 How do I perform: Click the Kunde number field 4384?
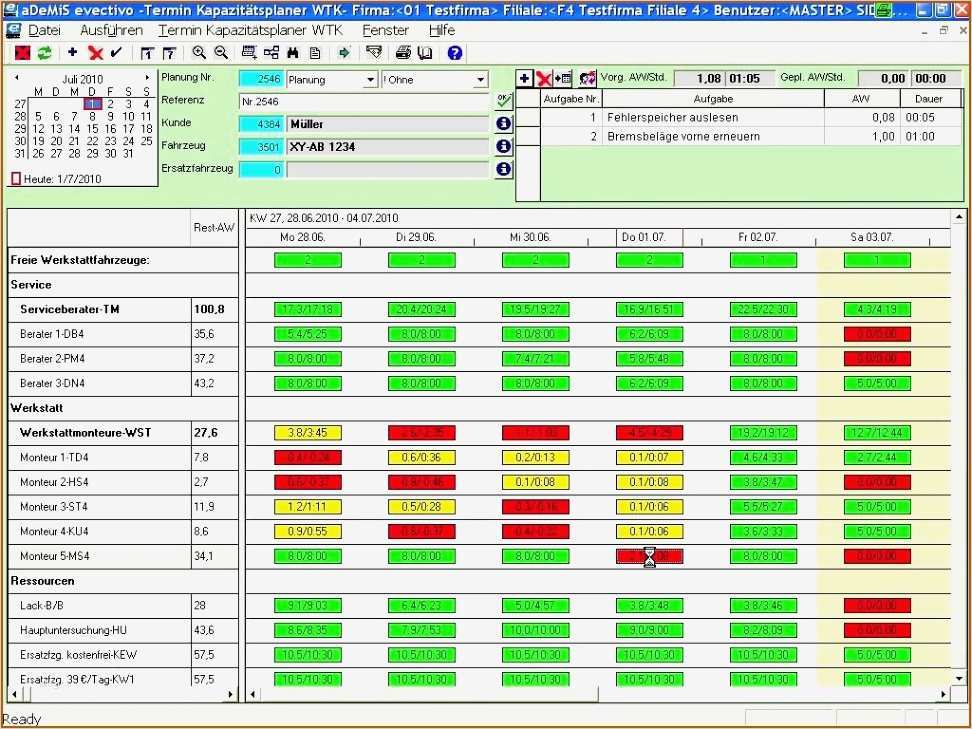click(261, 124)
